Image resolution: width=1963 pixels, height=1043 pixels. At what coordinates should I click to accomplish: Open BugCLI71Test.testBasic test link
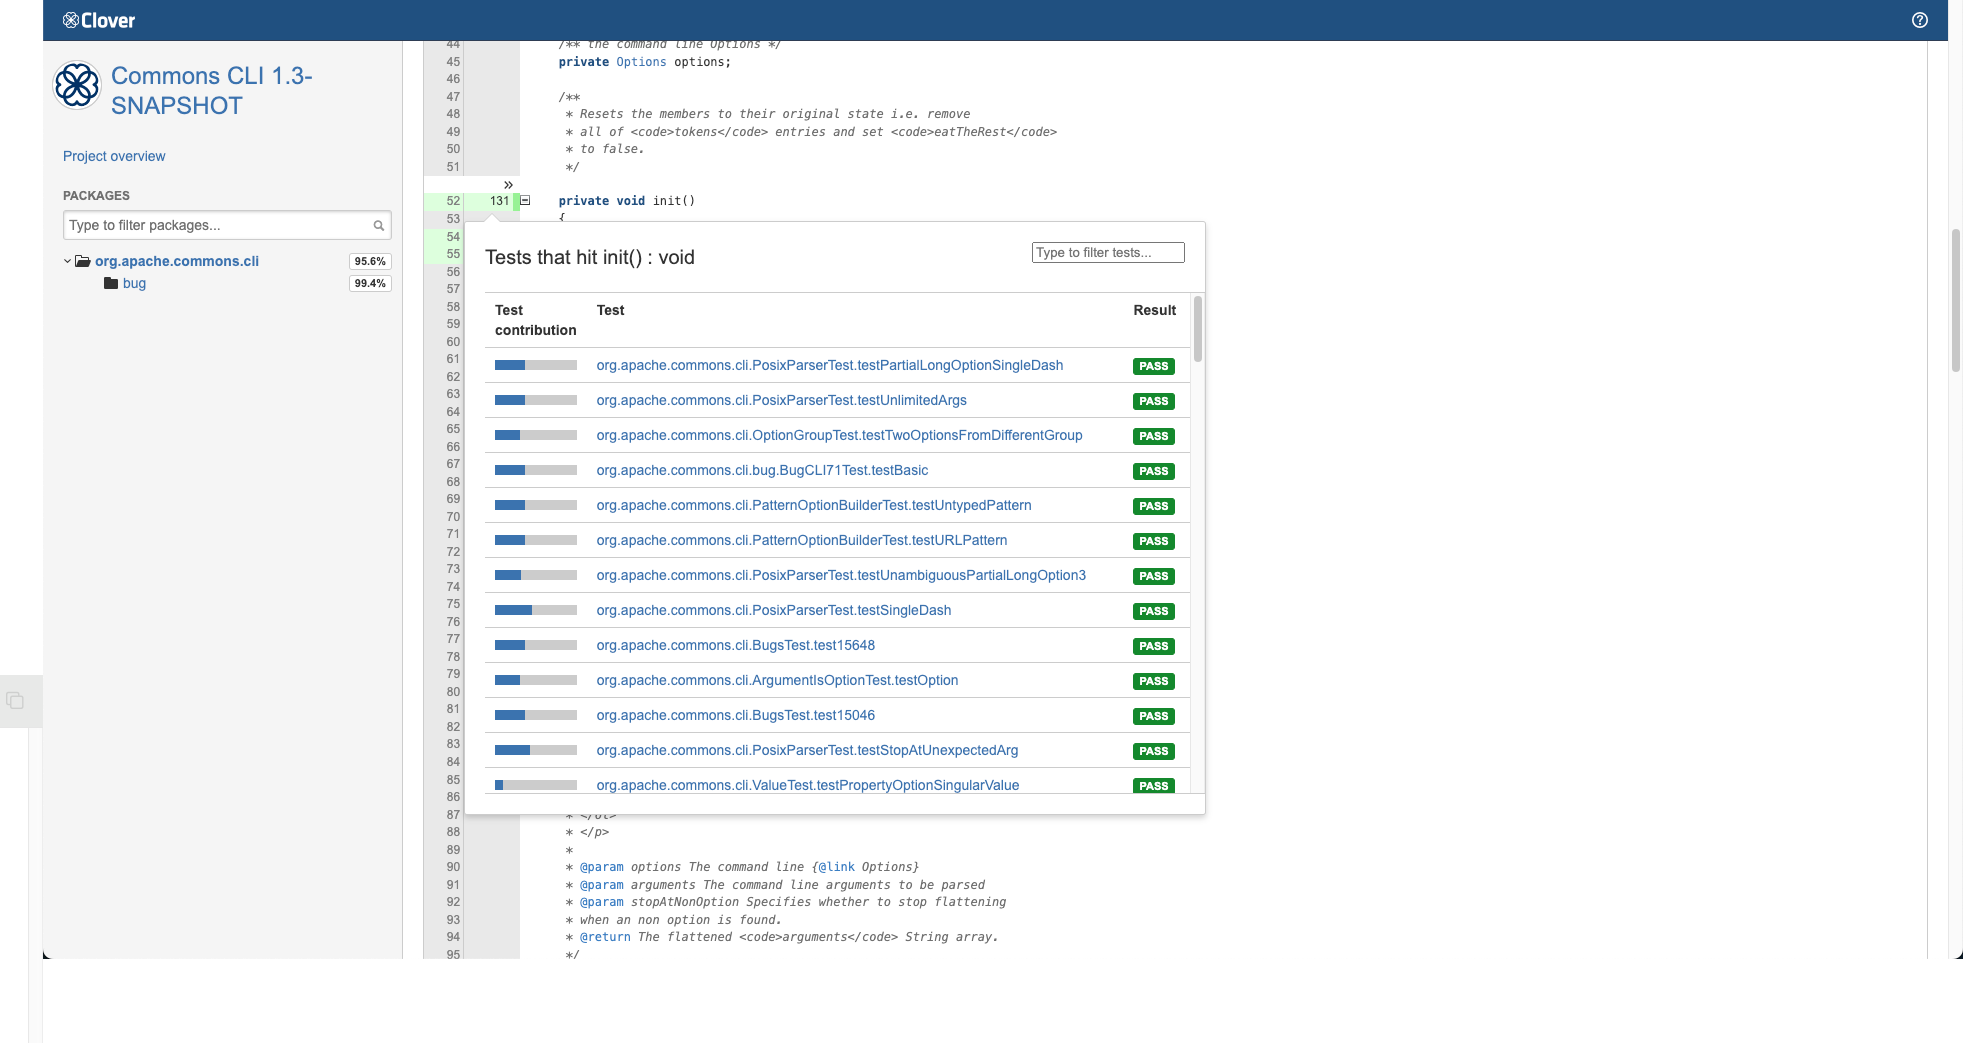coord(762,470)
